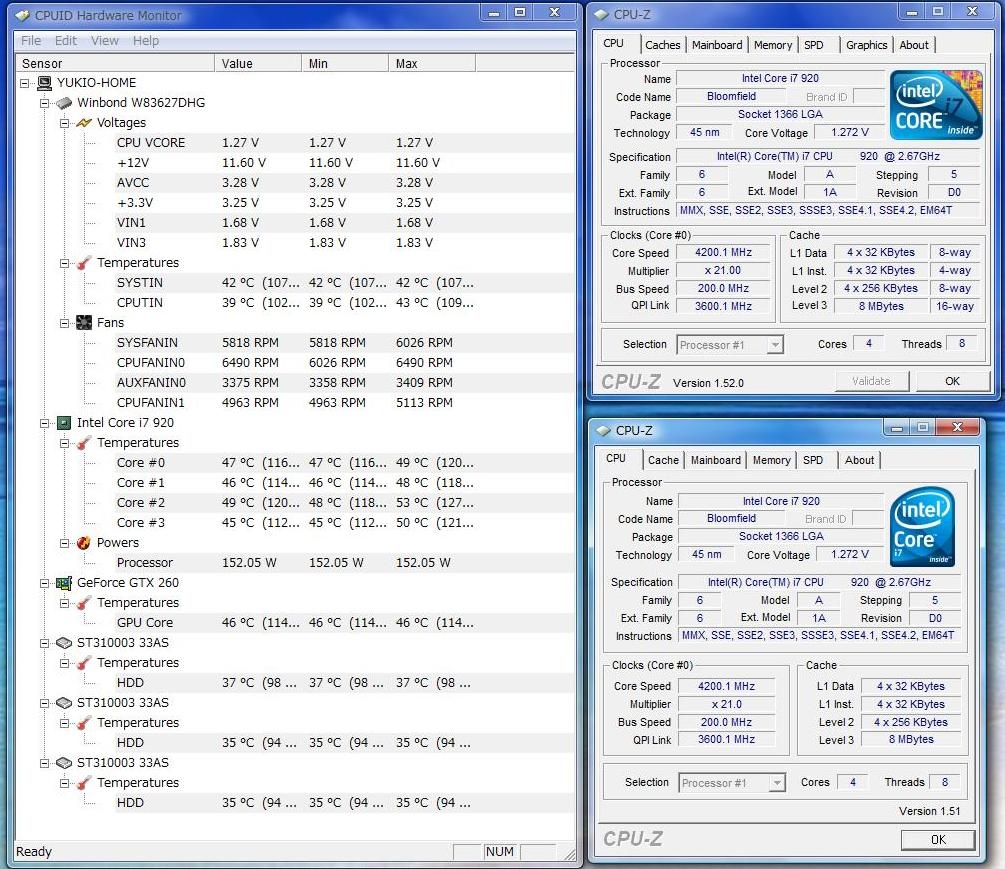Select the CPU VCORE voltage row
Screen dimensions: 1005x869
pyautogui.click(x=344, y=142)
